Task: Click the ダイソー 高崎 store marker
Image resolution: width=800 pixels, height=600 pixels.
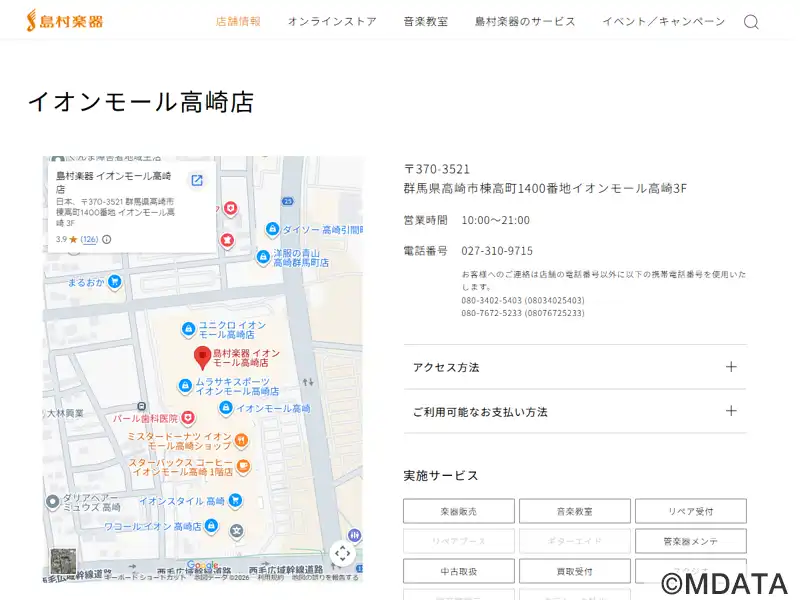Action: click(x=271, y=229)
